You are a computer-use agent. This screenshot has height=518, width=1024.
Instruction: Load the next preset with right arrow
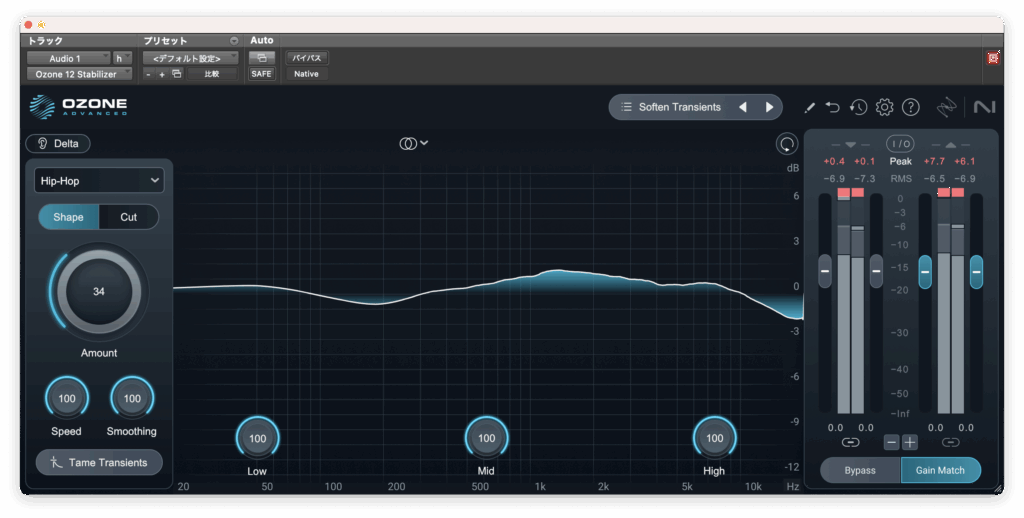coord(769,107)
